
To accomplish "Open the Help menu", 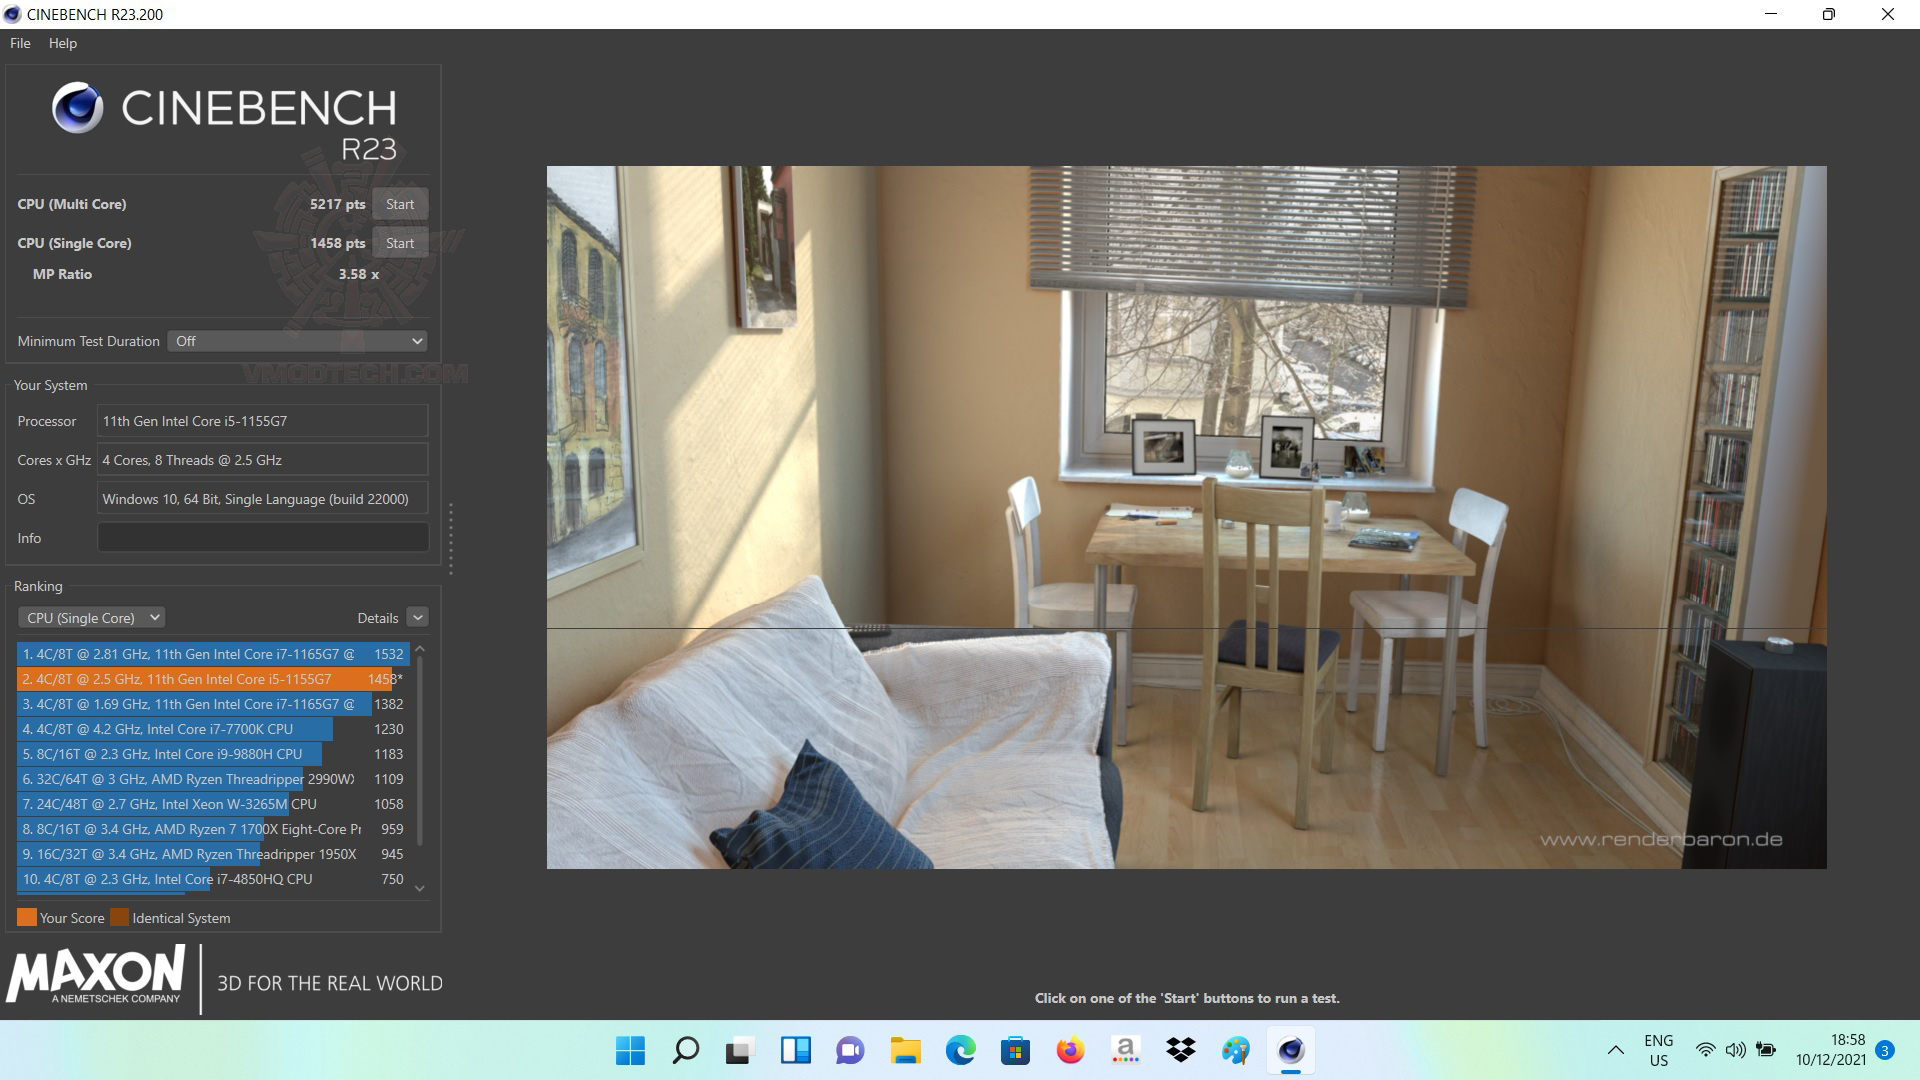I will point(62,43).
